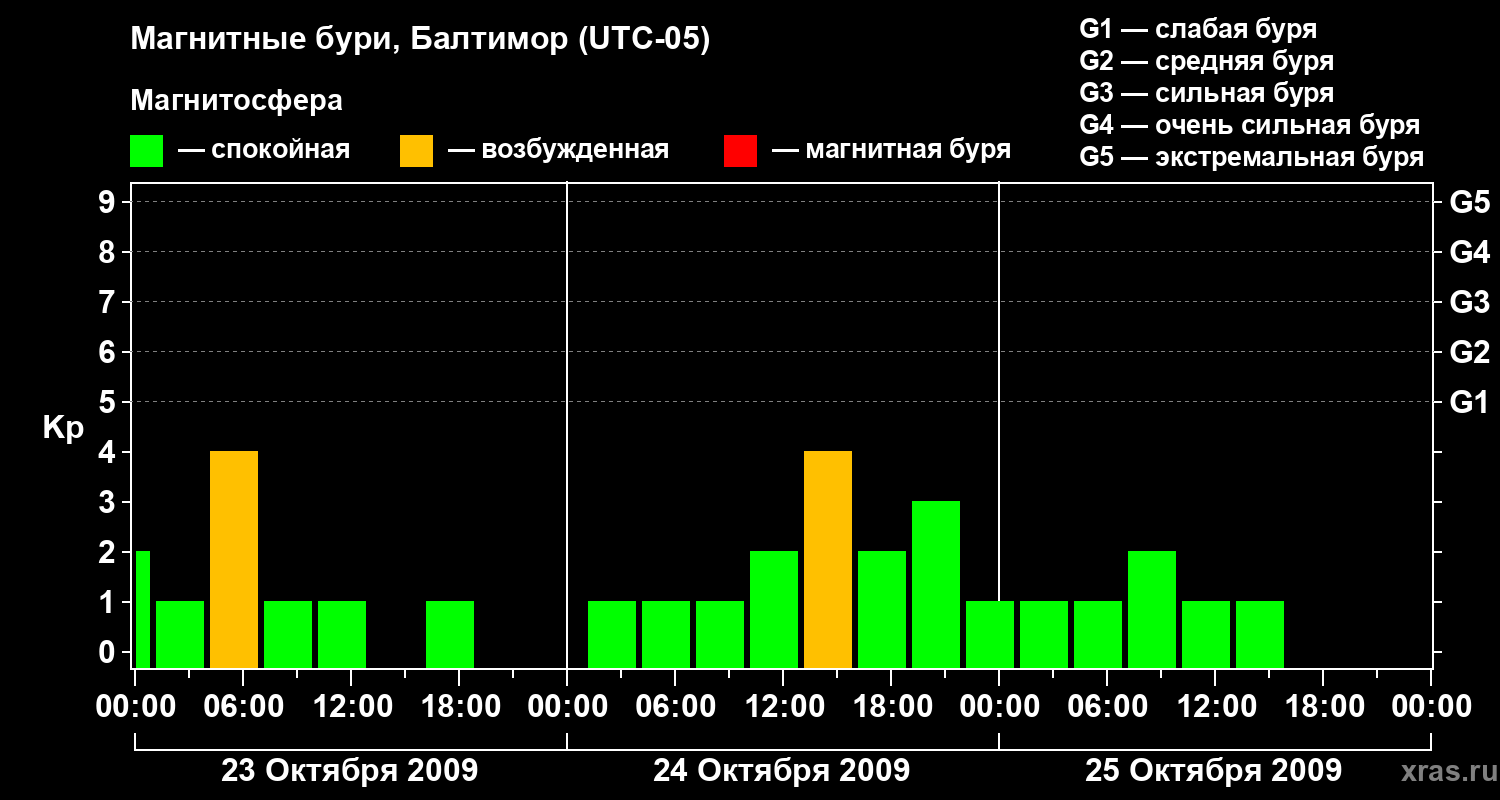
Task: Click the — спокойная legend label
Action: click(x=264, y=150)
